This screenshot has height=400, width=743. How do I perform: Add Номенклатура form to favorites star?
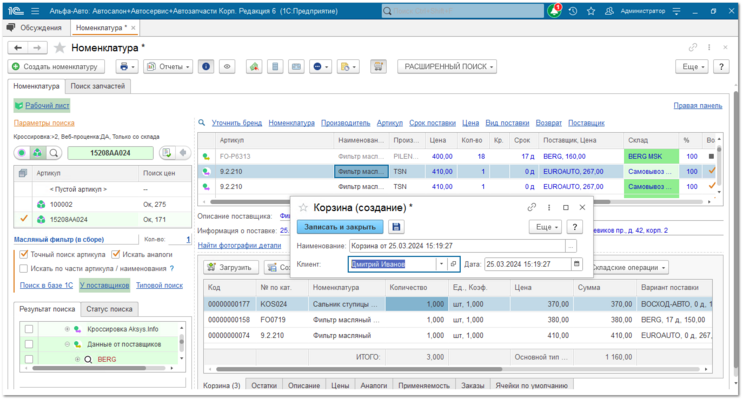pos(60,48)
